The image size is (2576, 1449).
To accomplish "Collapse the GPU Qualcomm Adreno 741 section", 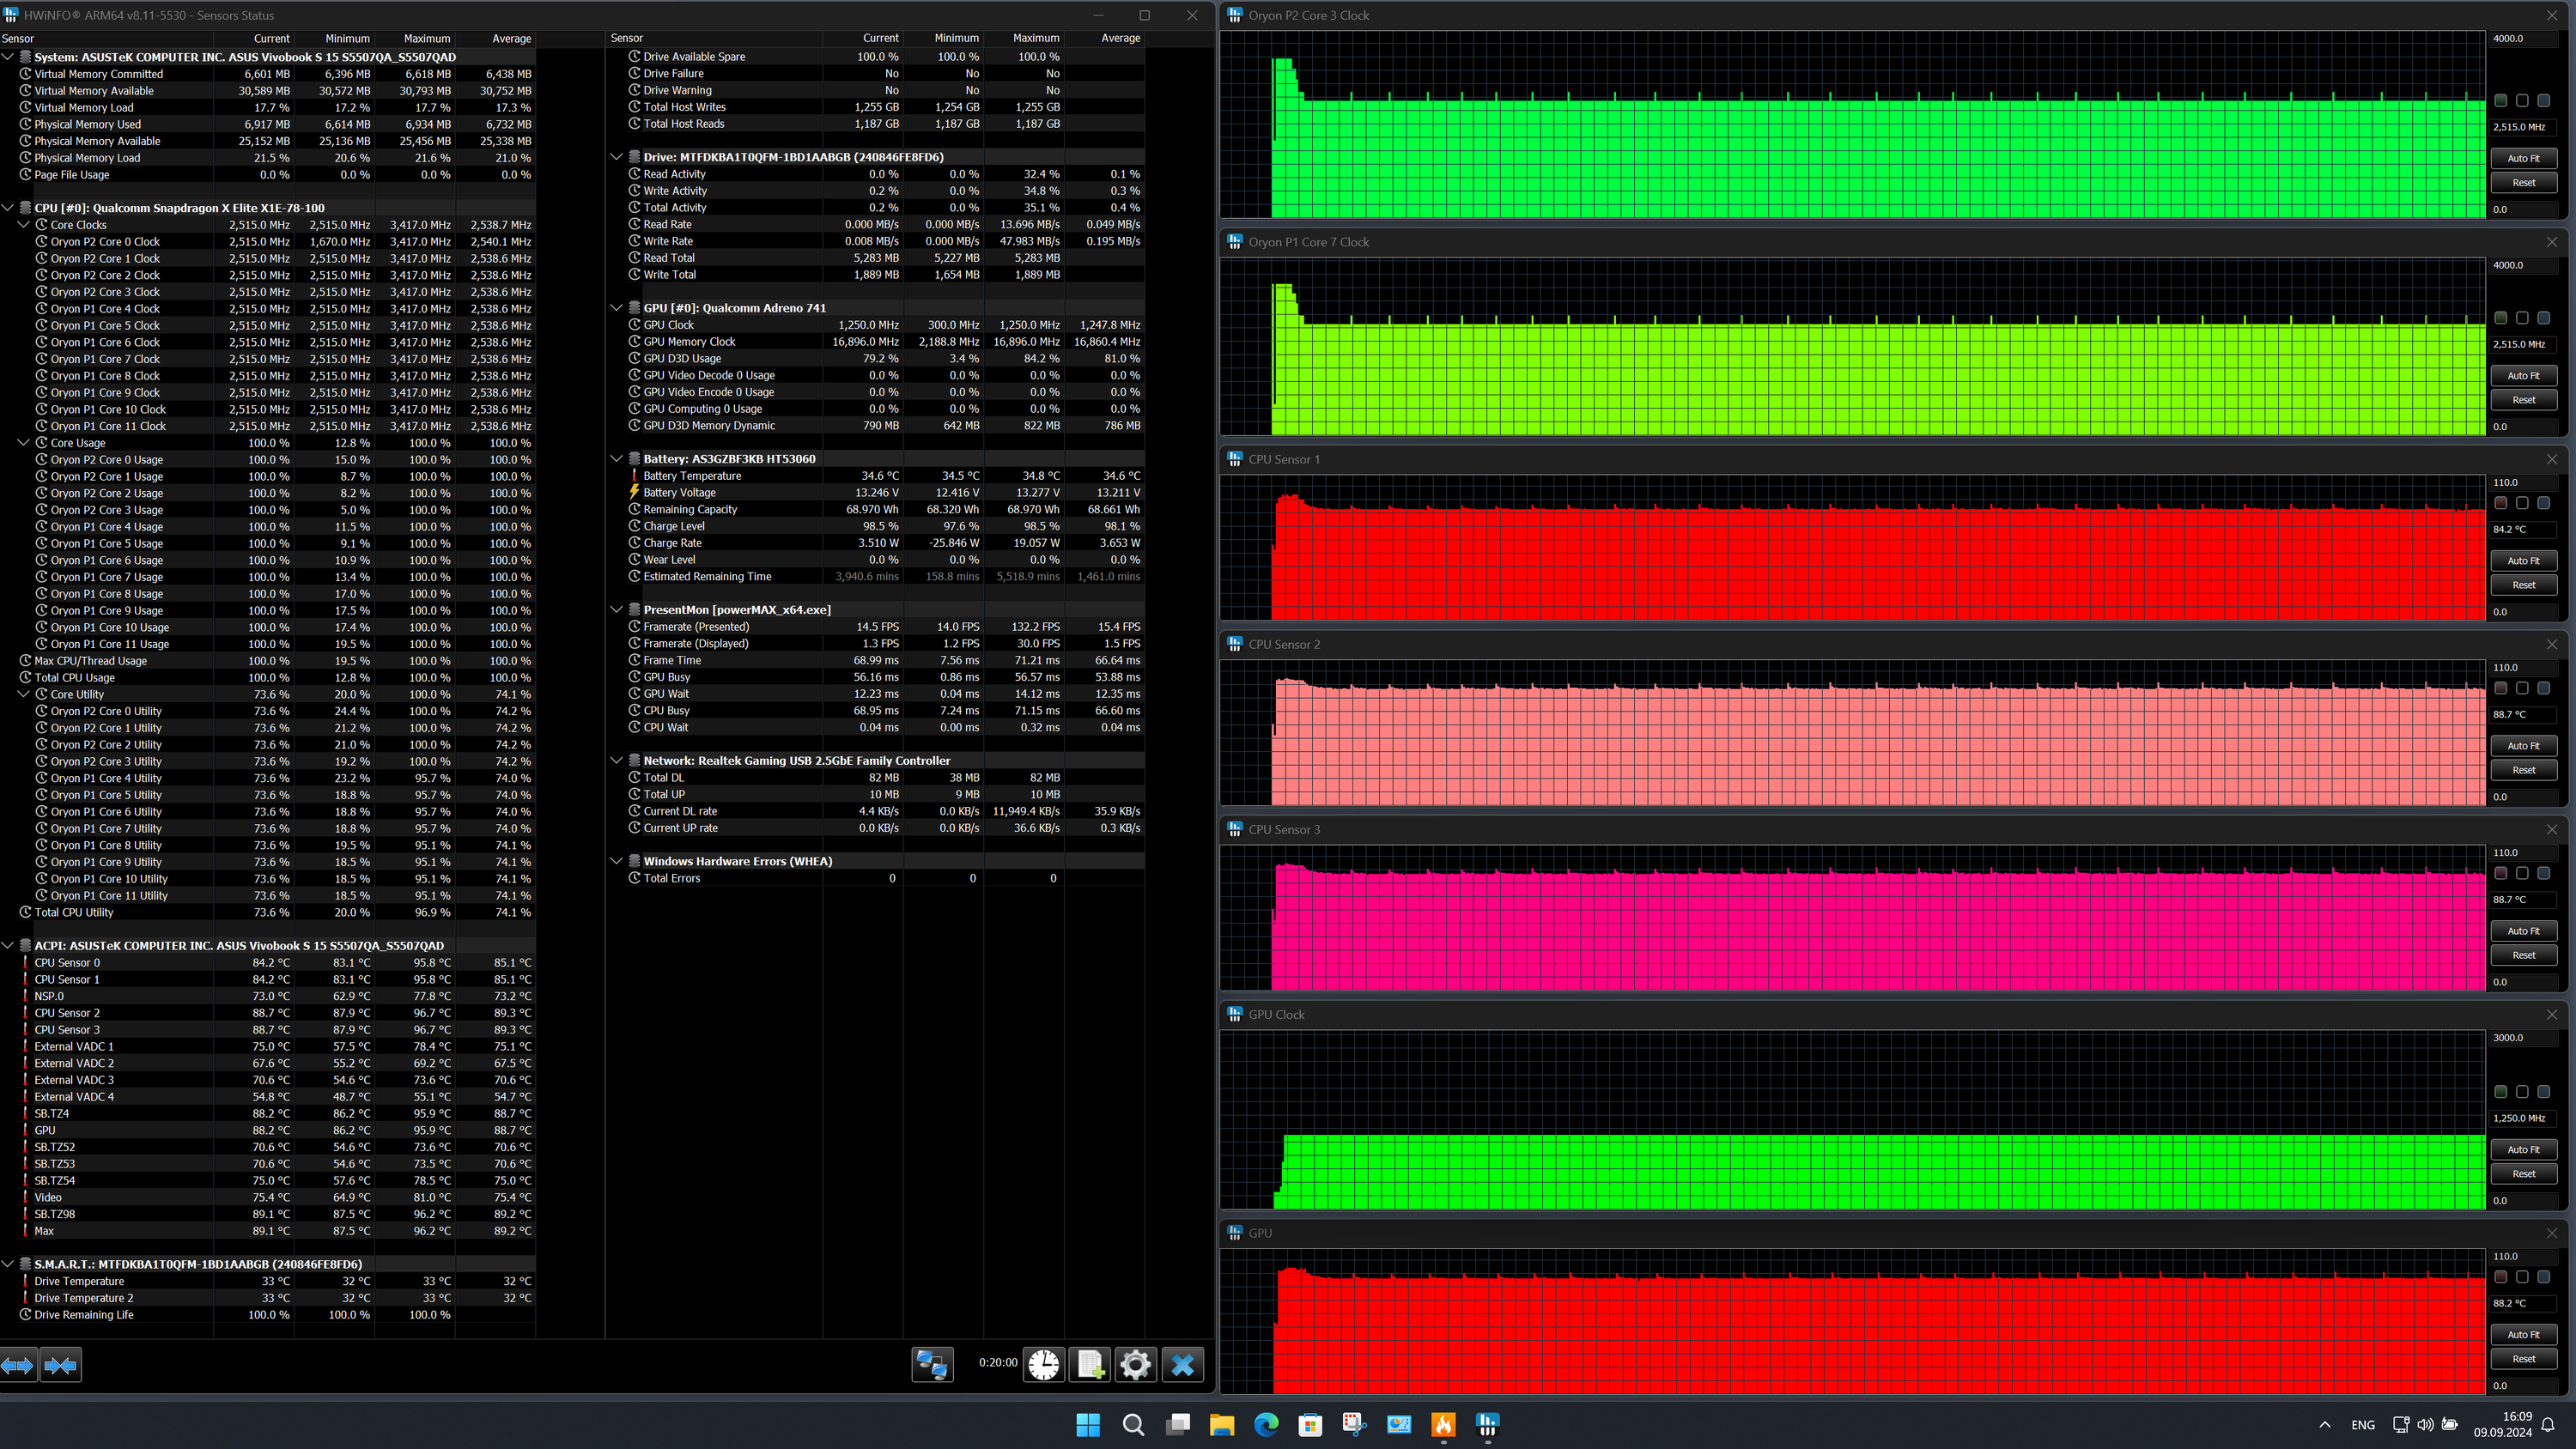I will [x=616, y=308].
